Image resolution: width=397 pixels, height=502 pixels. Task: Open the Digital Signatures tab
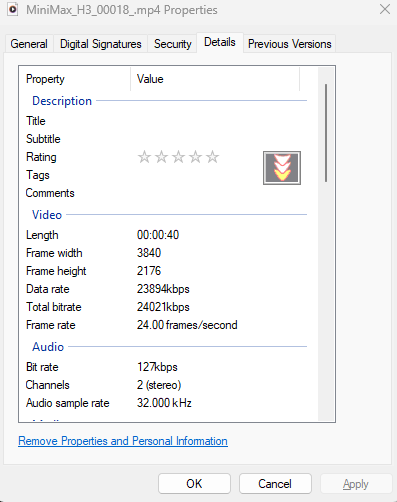[101, 44]
